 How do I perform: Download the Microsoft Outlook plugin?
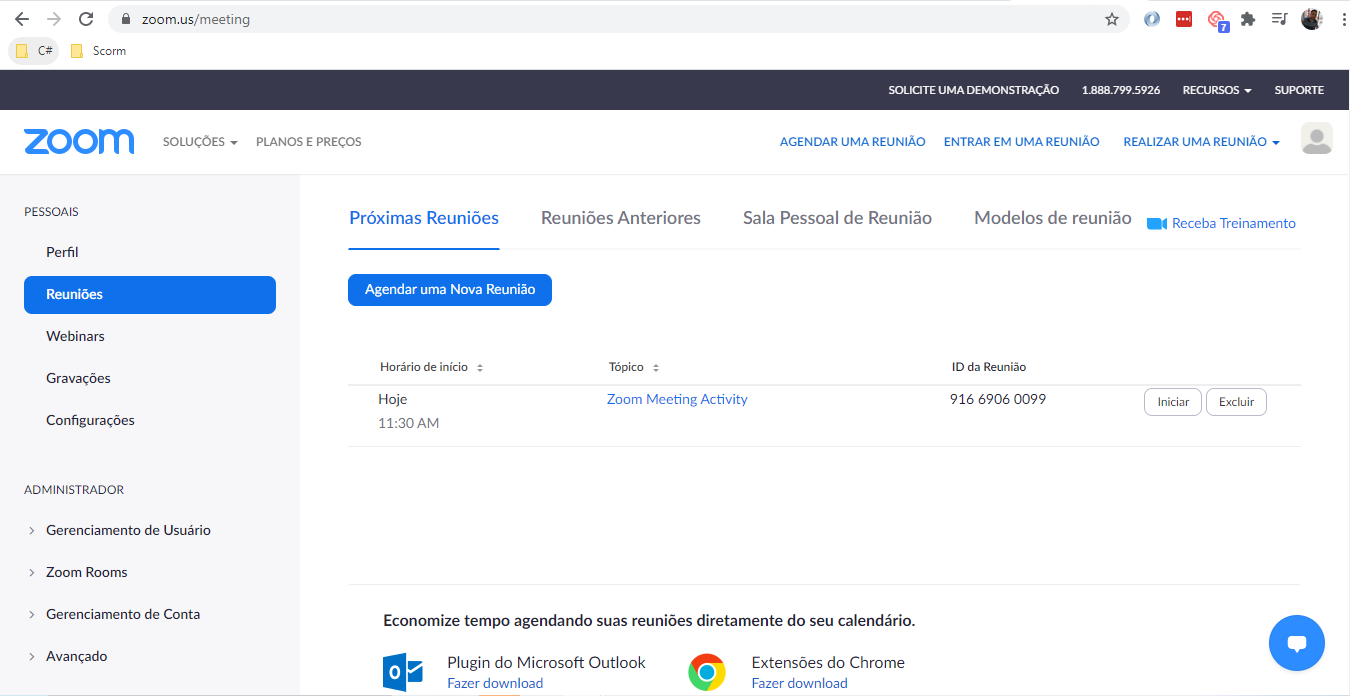coord(495,684)
